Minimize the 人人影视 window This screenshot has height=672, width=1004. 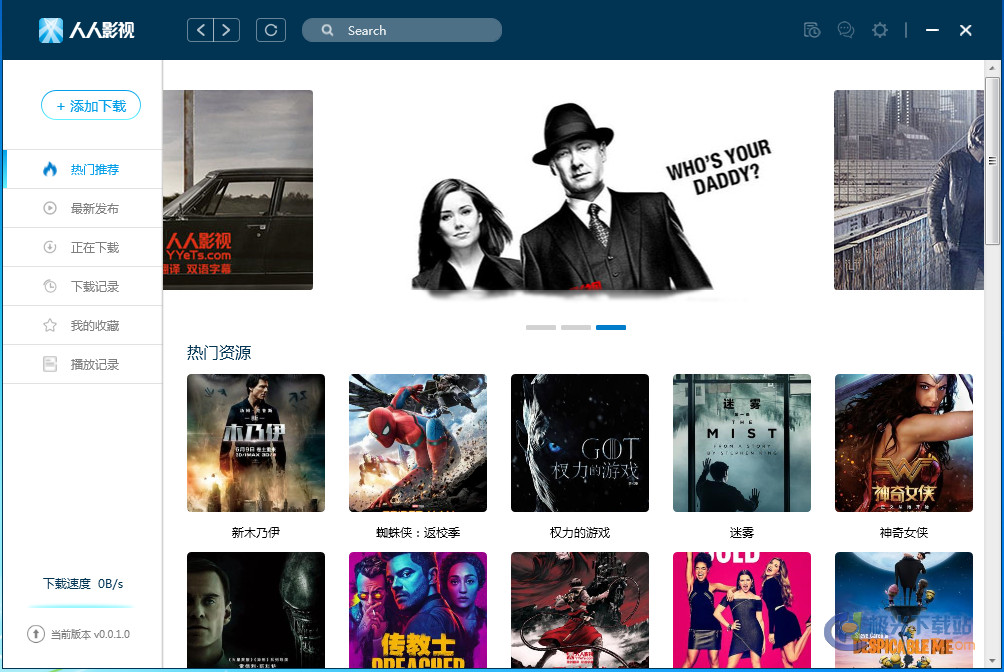tap(932, 30)
